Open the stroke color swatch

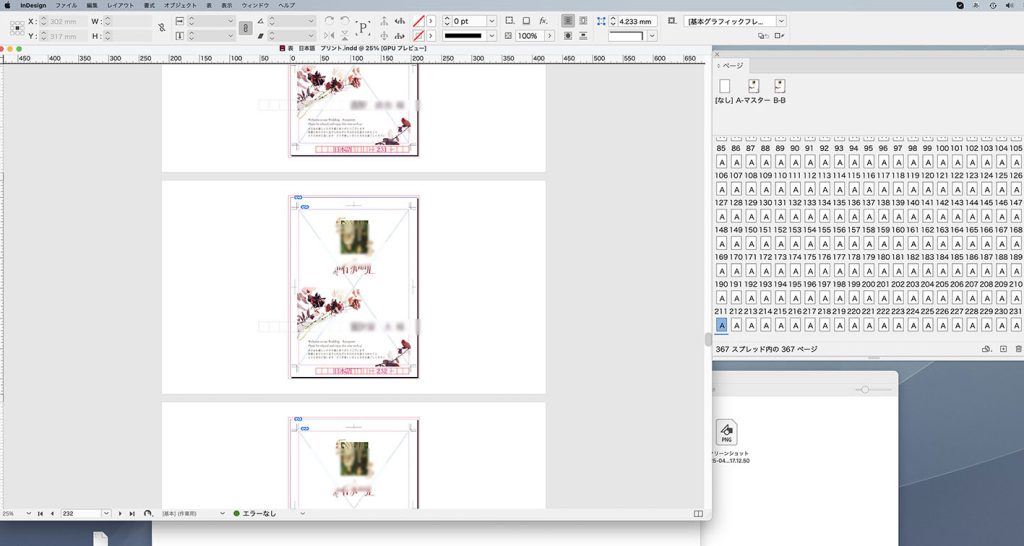(x=419, y=36)
